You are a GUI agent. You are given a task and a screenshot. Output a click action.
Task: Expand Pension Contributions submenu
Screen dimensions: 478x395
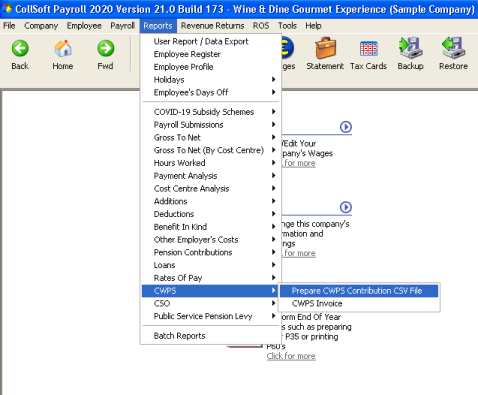coord(211,252)
